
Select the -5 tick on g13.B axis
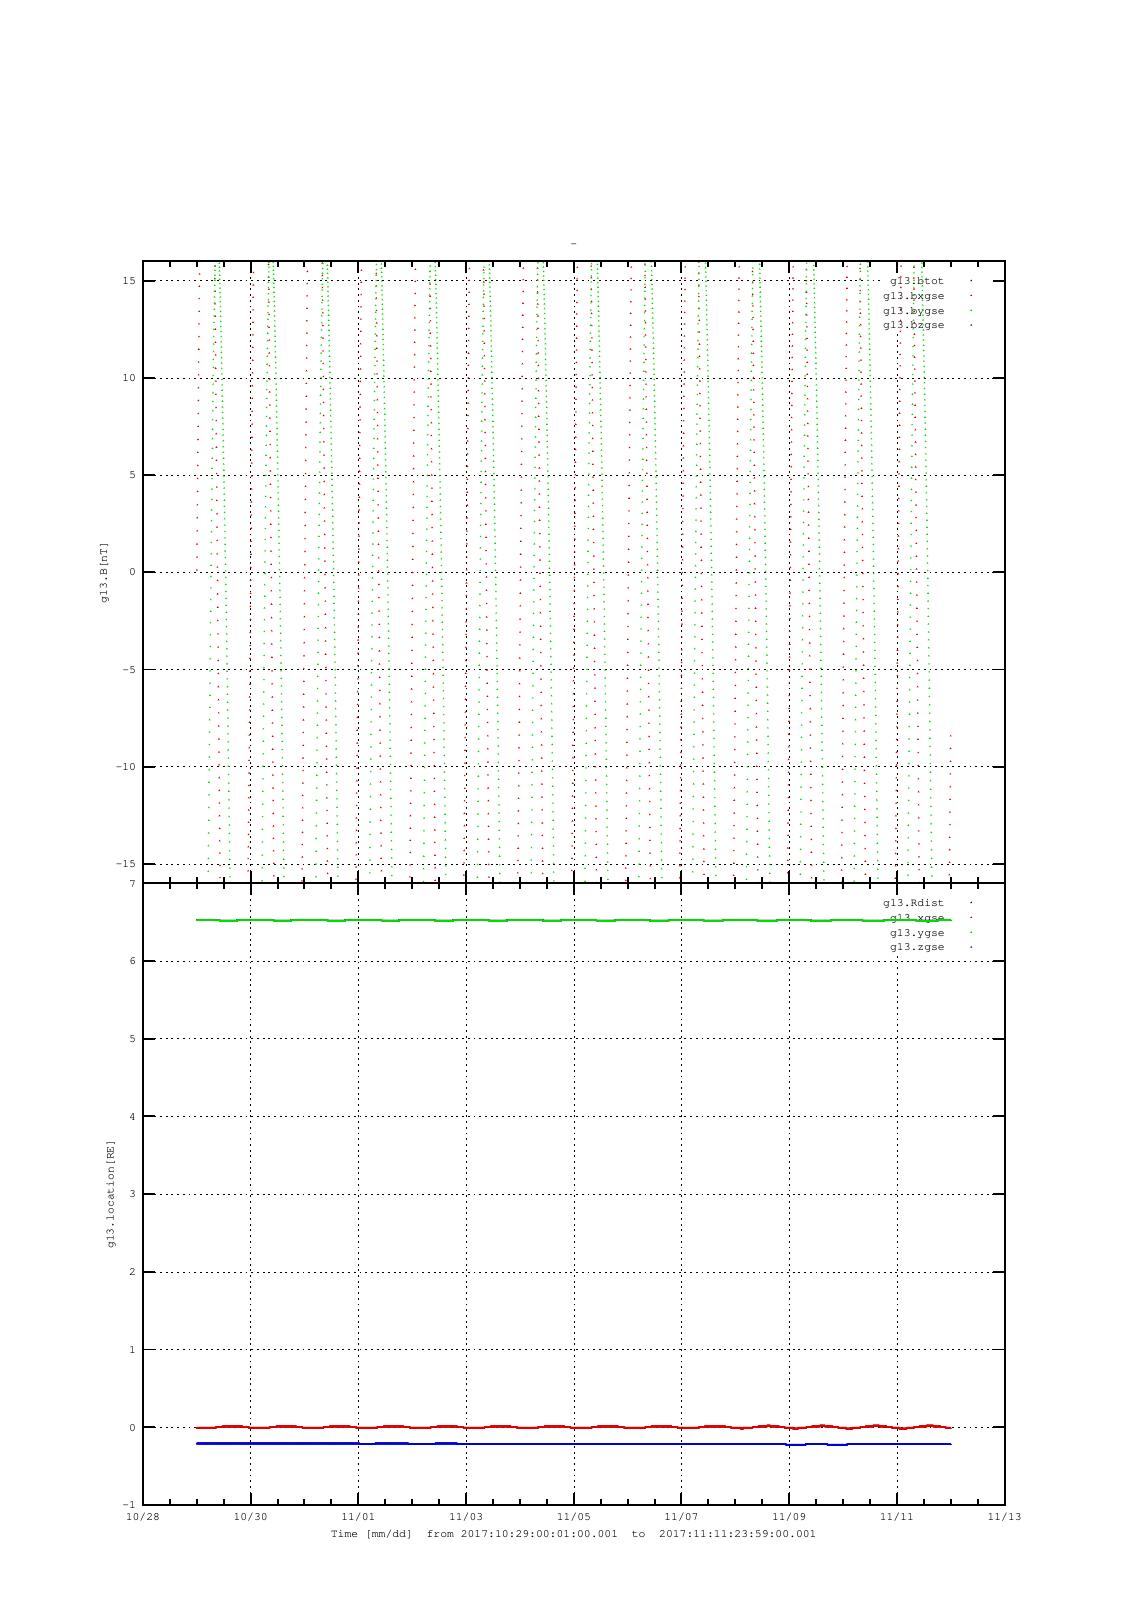pos(129,670)
